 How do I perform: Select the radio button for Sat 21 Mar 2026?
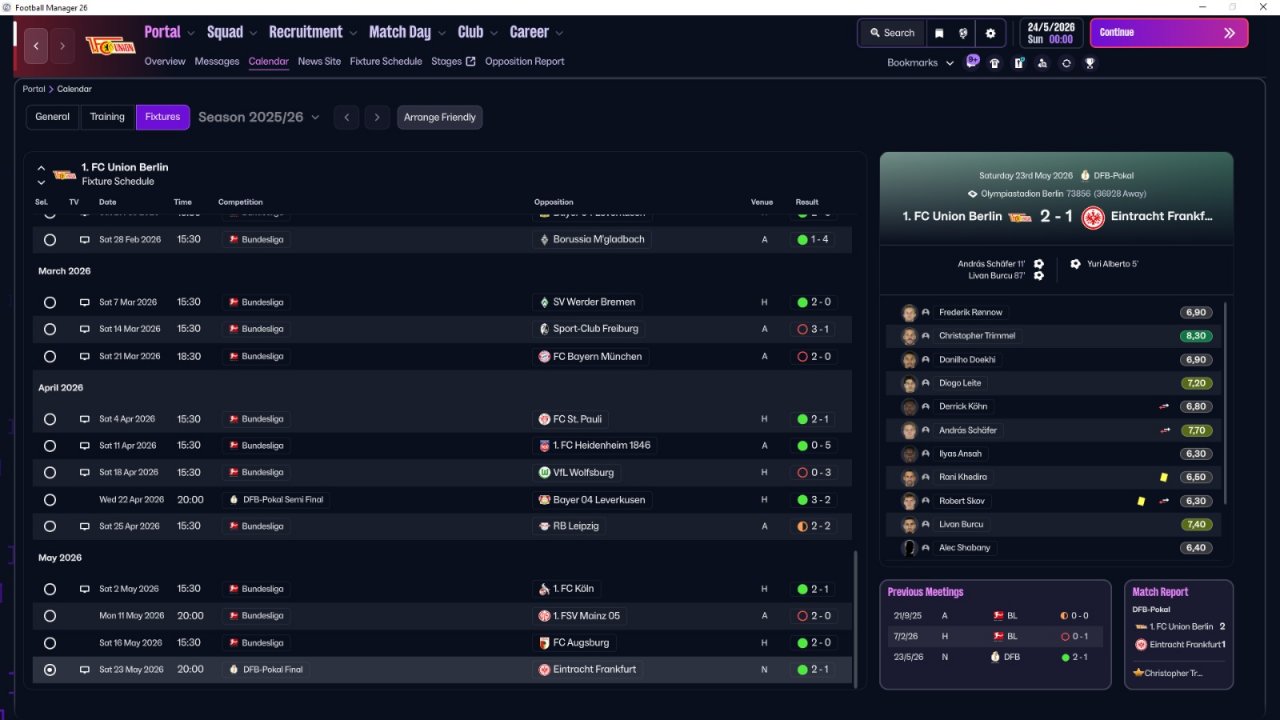coord(50,356)
